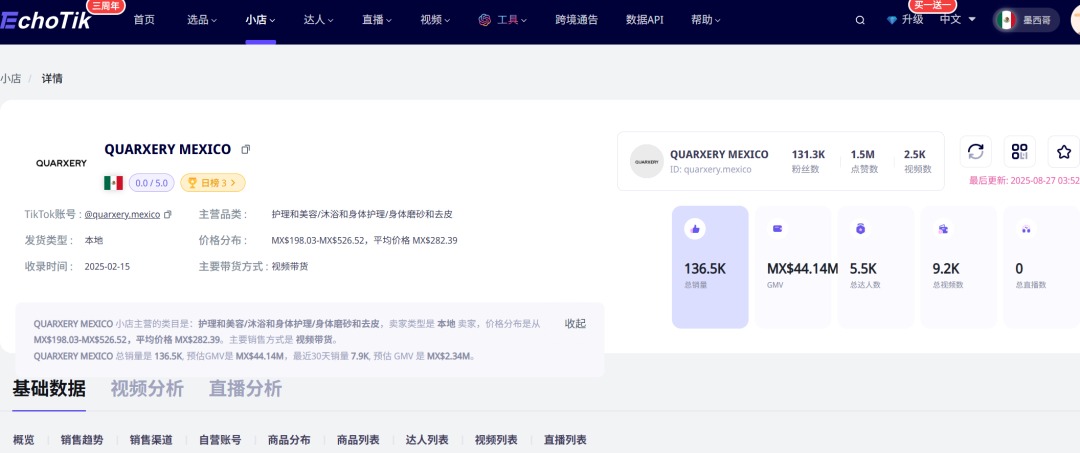Image resolution: width=1080 pixels, height=453 pixels.
Task: Click the search magnifier icon in header
Action: coord(860,20)
